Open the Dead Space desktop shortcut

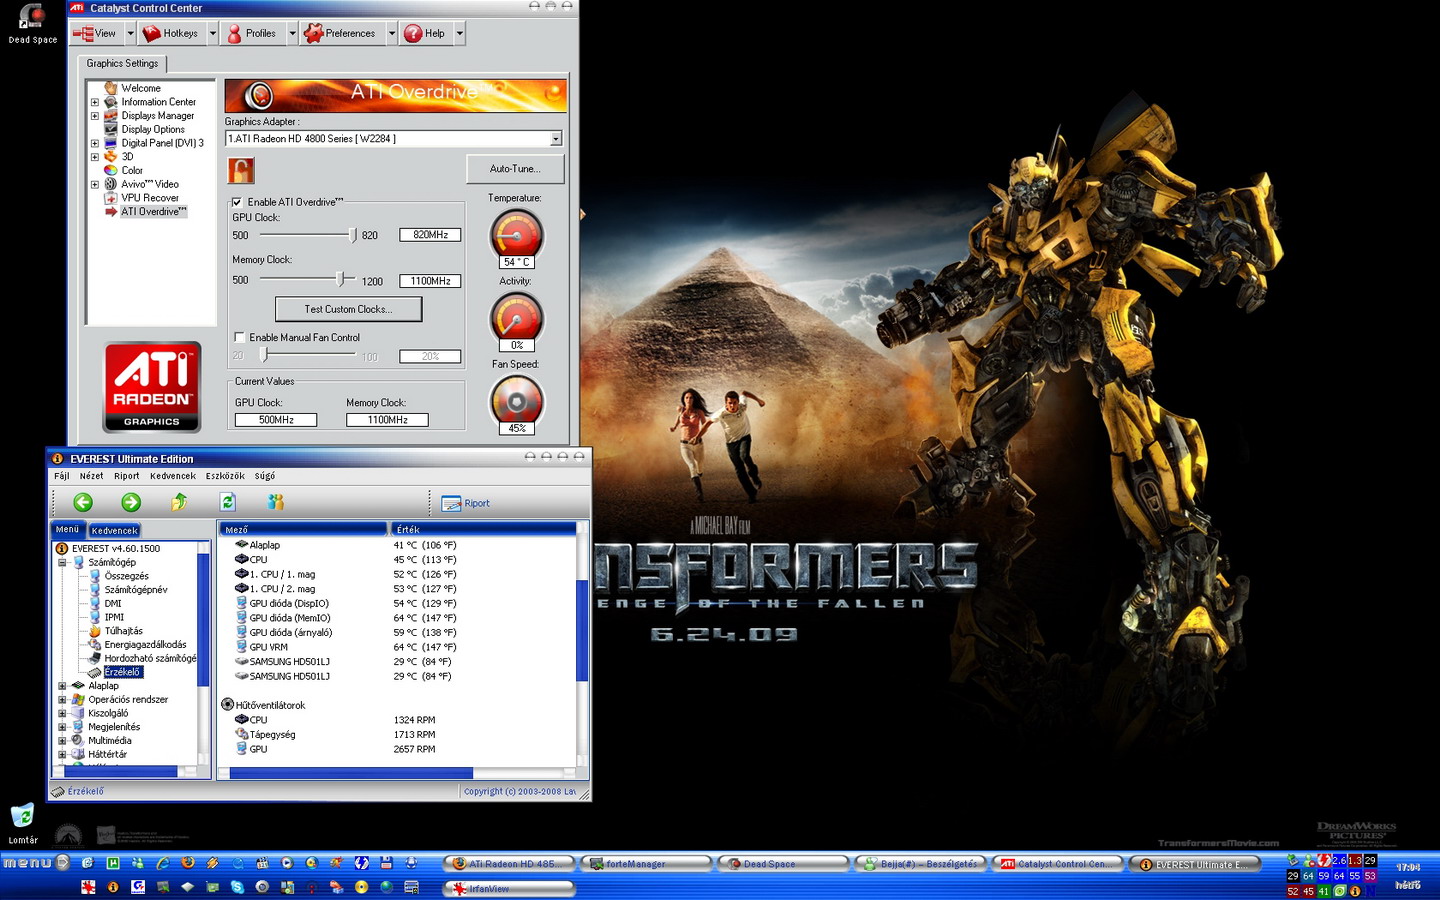click(32, 23)
